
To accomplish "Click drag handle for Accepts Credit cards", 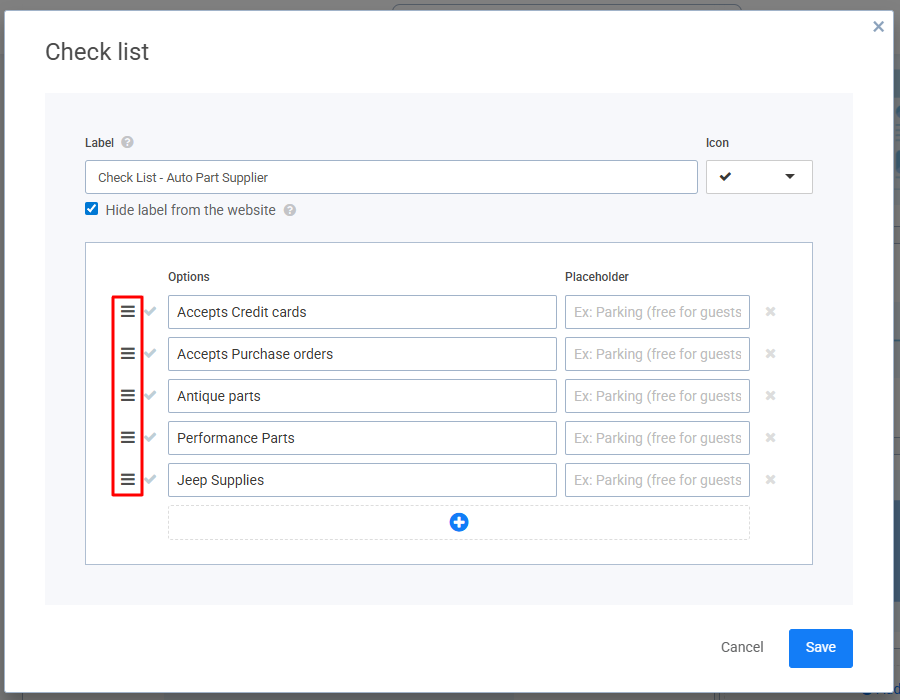I will tap(127, 312).
